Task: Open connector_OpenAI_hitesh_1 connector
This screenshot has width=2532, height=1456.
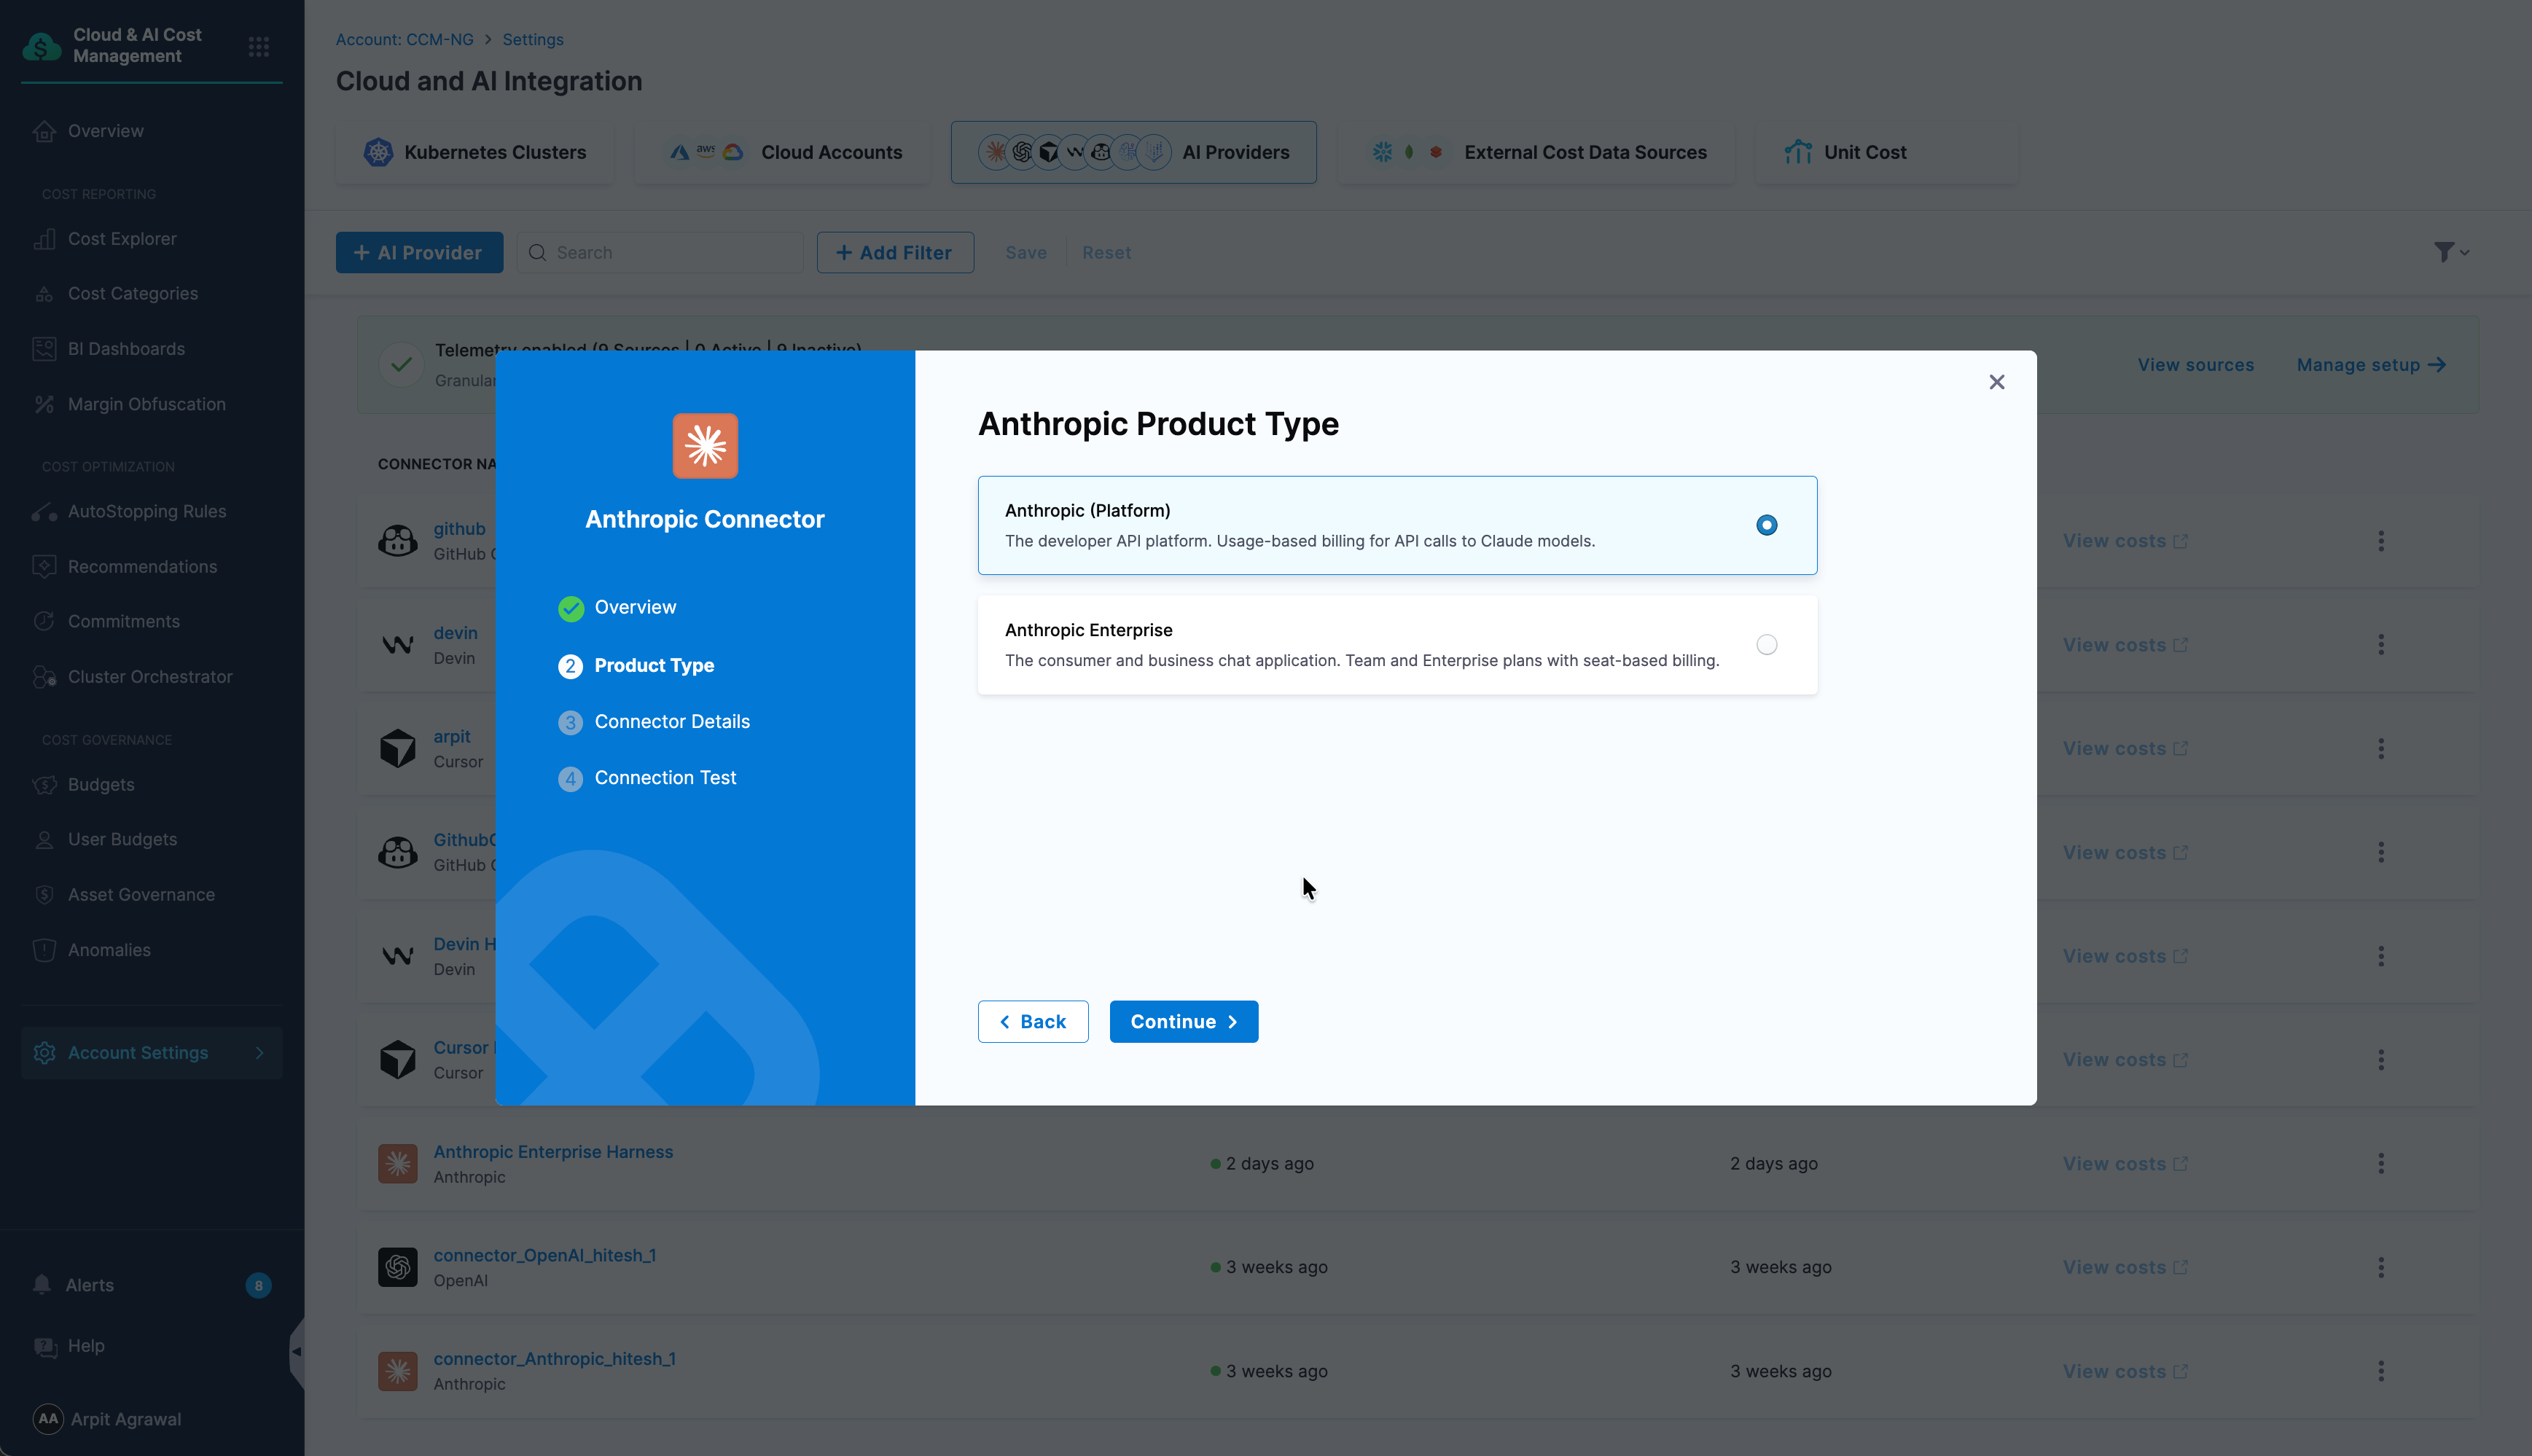Action: click(544, 1255)
